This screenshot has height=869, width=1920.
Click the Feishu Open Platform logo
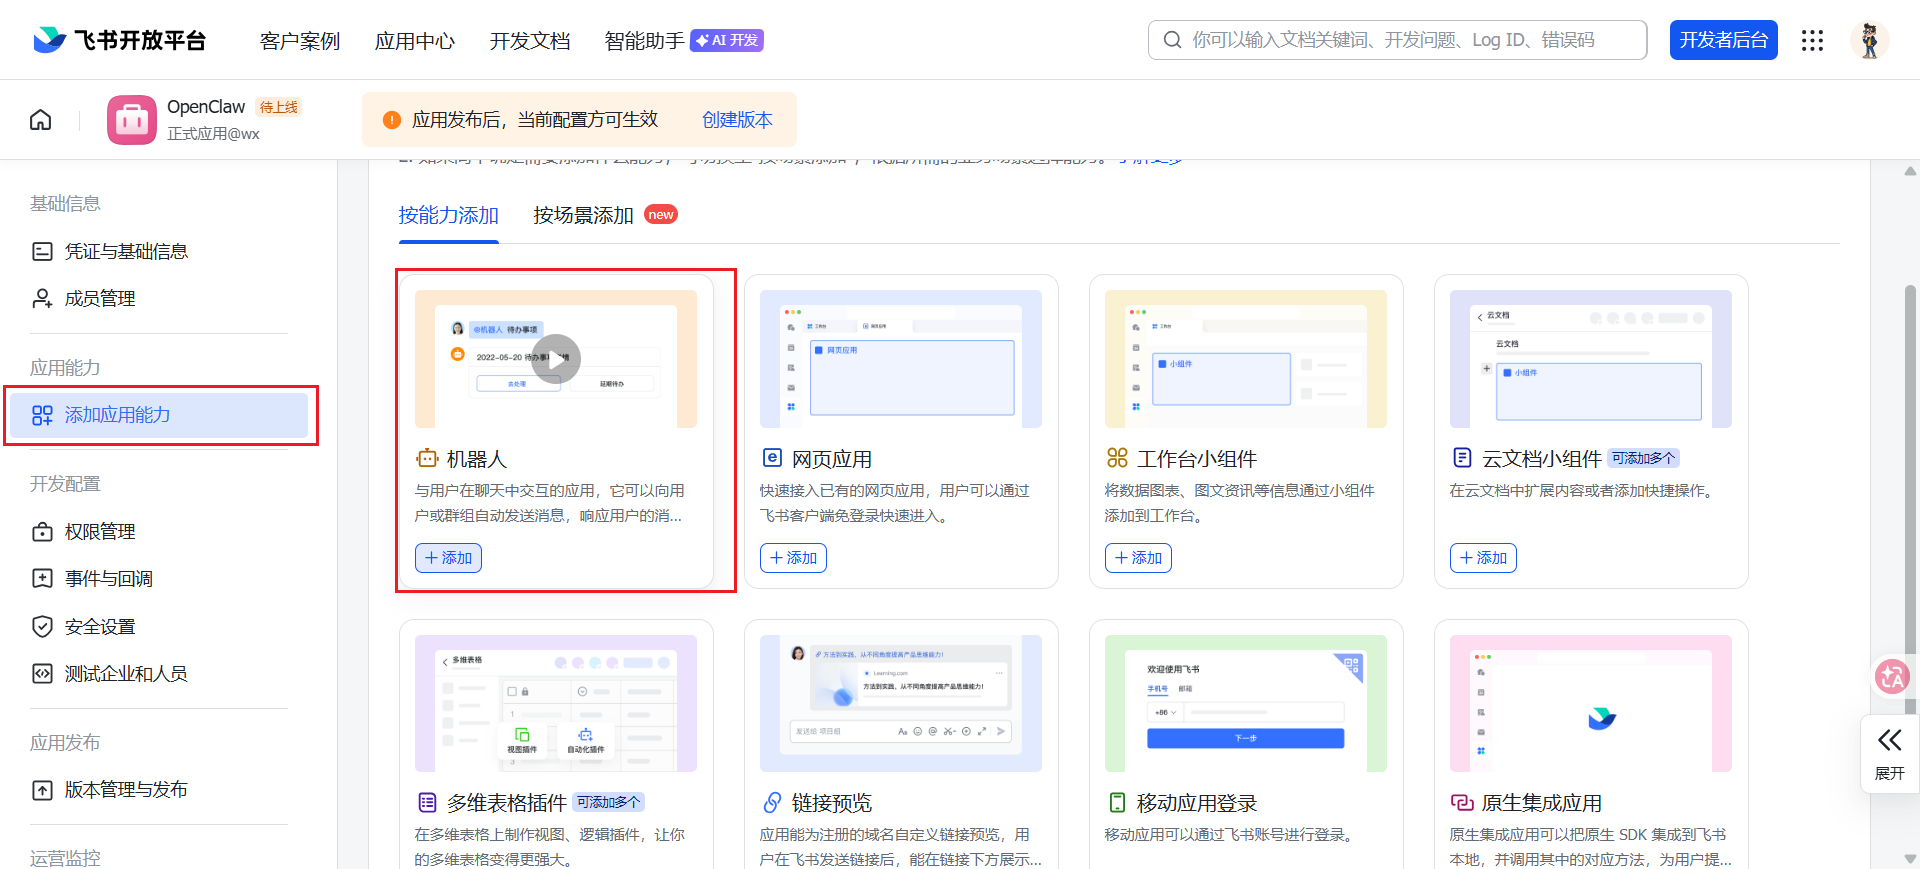coord(120,40)
